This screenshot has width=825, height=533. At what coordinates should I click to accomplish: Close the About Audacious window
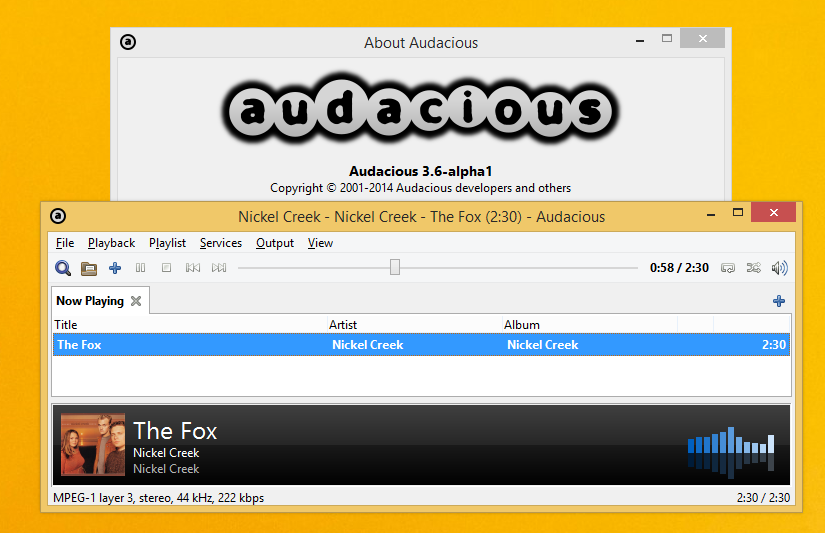tap(702, 38)
